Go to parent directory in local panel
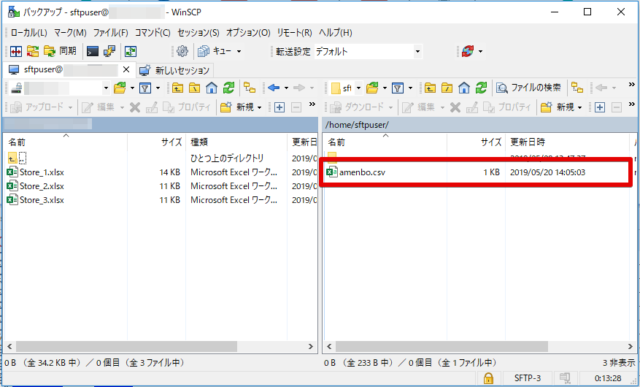 [177, 88]
